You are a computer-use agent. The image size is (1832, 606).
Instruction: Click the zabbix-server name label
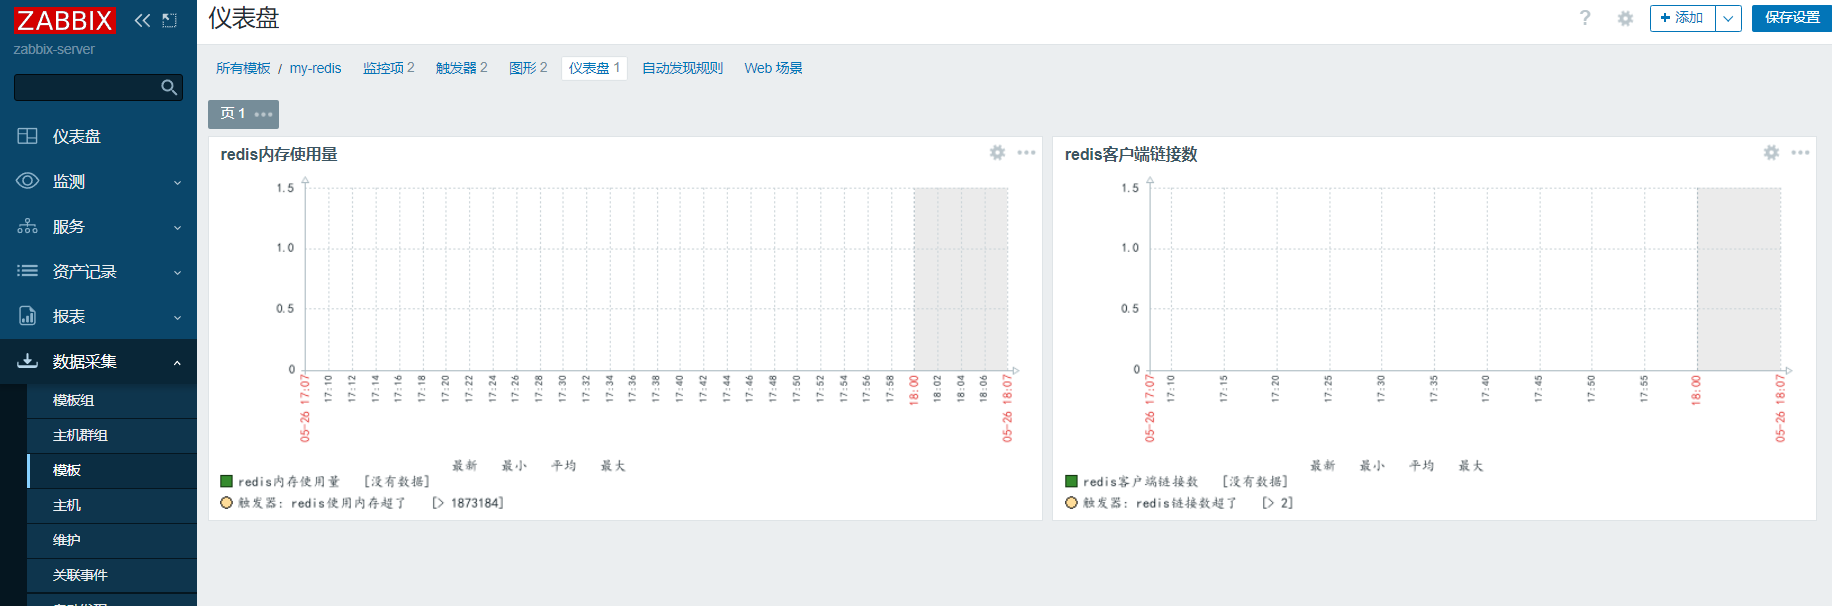pos(54,49)
